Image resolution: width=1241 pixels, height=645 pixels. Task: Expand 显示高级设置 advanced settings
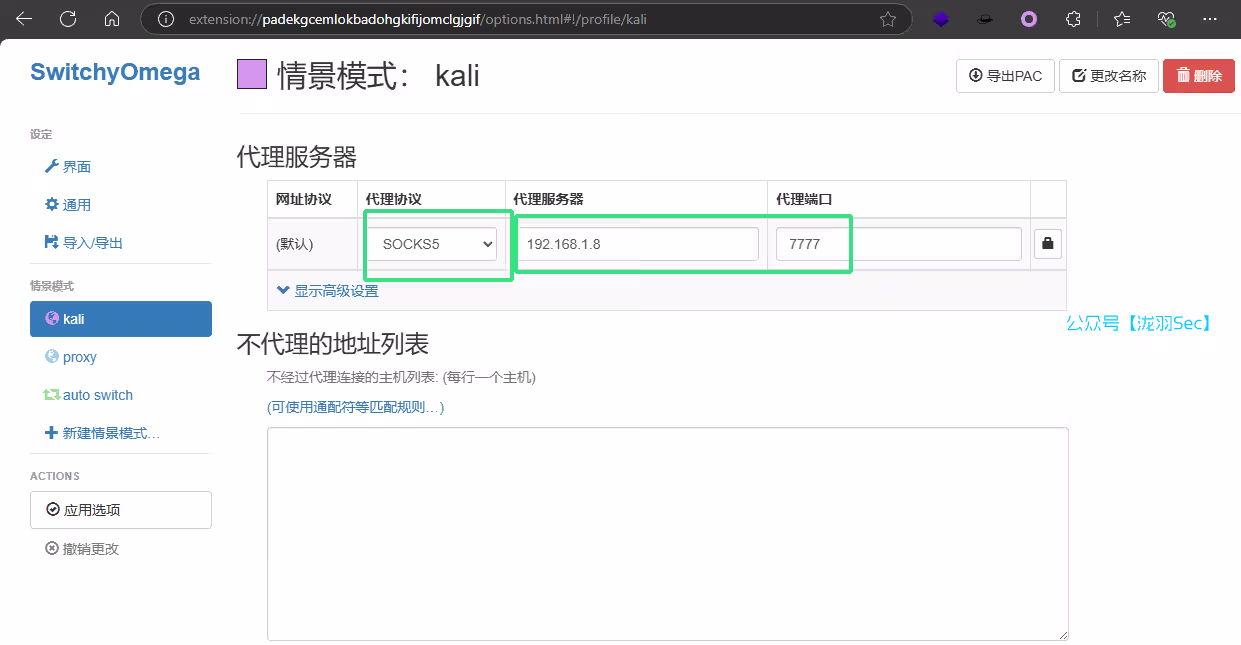coord(328,291)
